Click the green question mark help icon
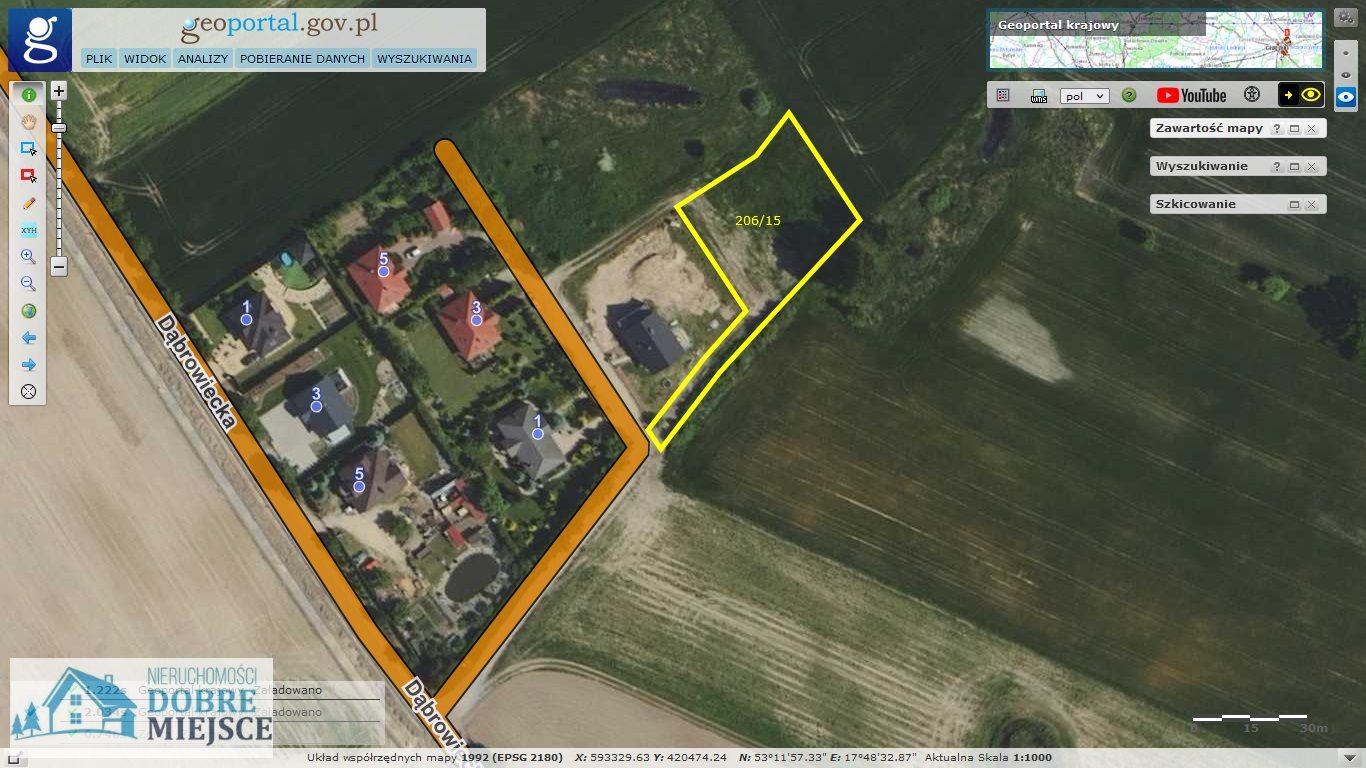This screenshot has width=1366, height=768. 1129,96
